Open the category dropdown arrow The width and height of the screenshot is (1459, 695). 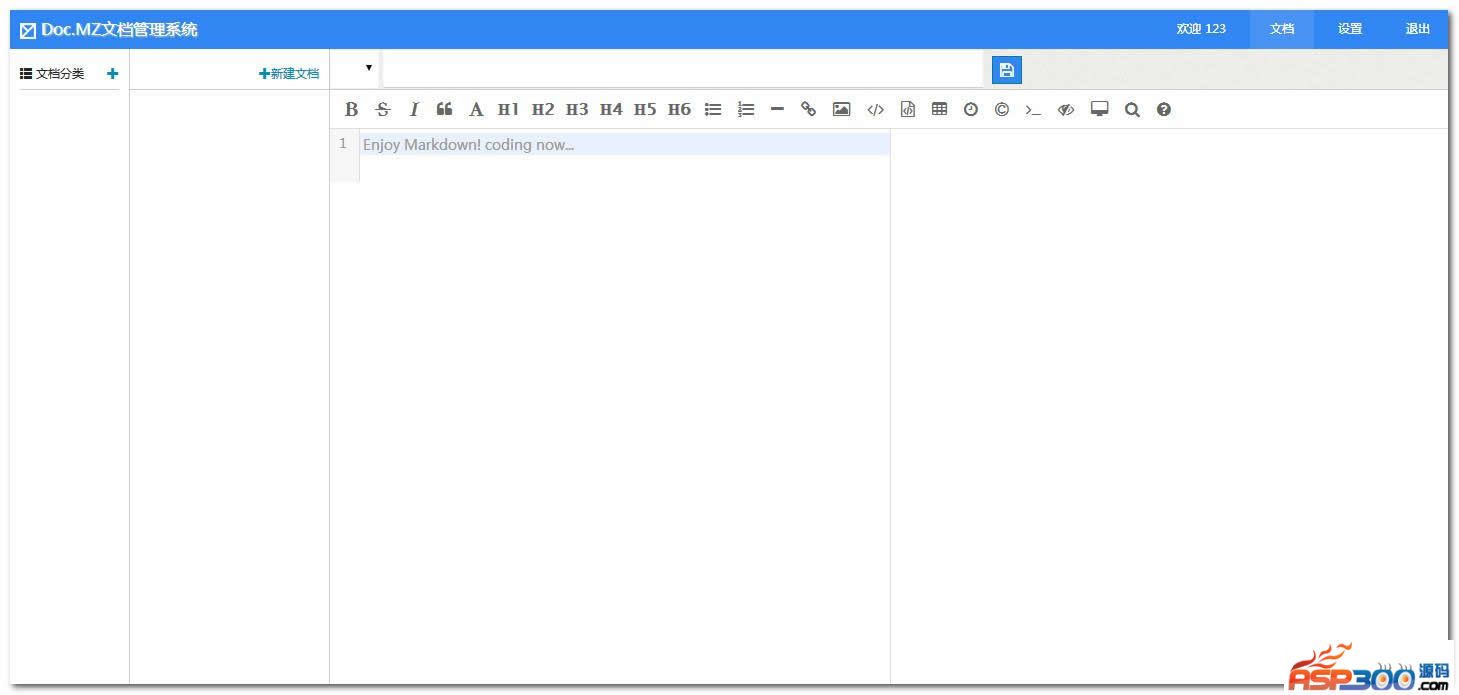pos(369,68)
